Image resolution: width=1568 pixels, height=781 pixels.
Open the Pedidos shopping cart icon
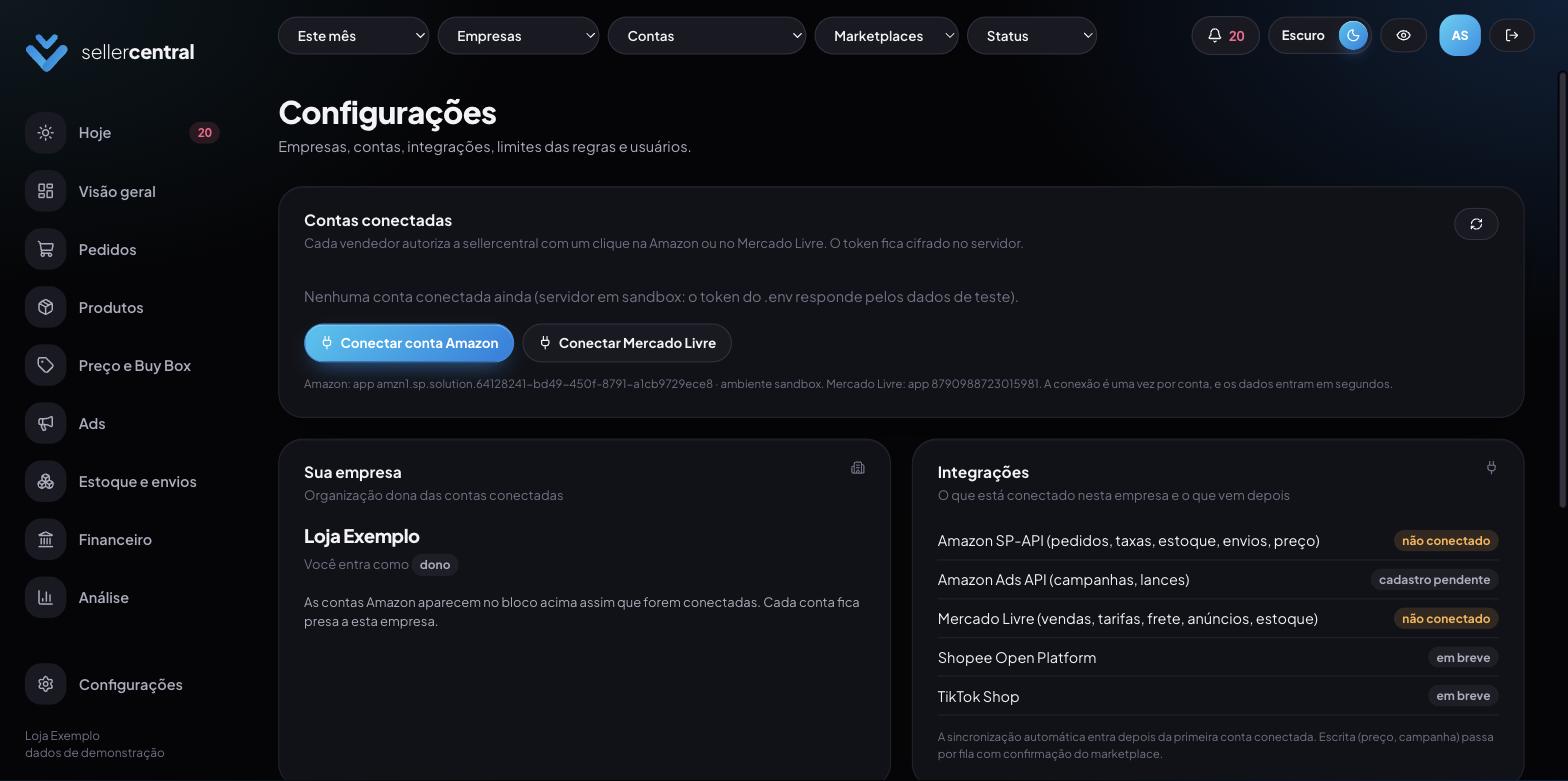pos(45,249)
